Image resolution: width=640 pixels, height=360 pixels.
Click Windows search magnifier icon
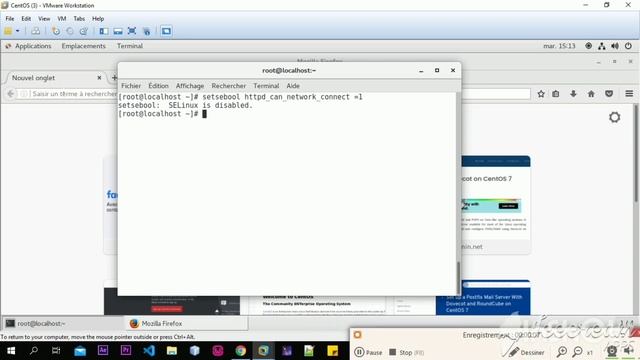(34, 351)
